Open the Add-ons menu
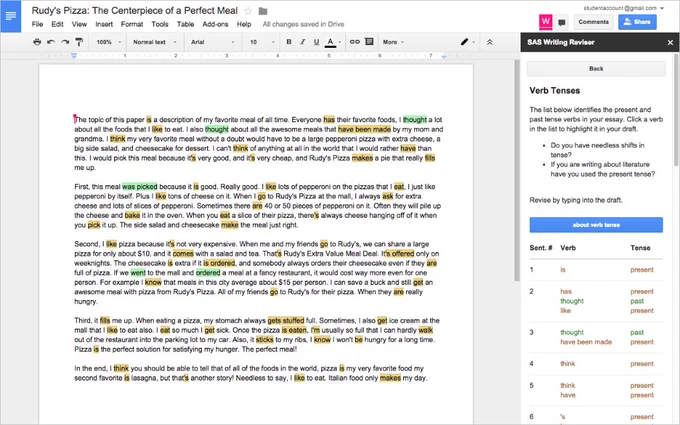680x425 pixels. pyautogui.click(x=215, y=24)
